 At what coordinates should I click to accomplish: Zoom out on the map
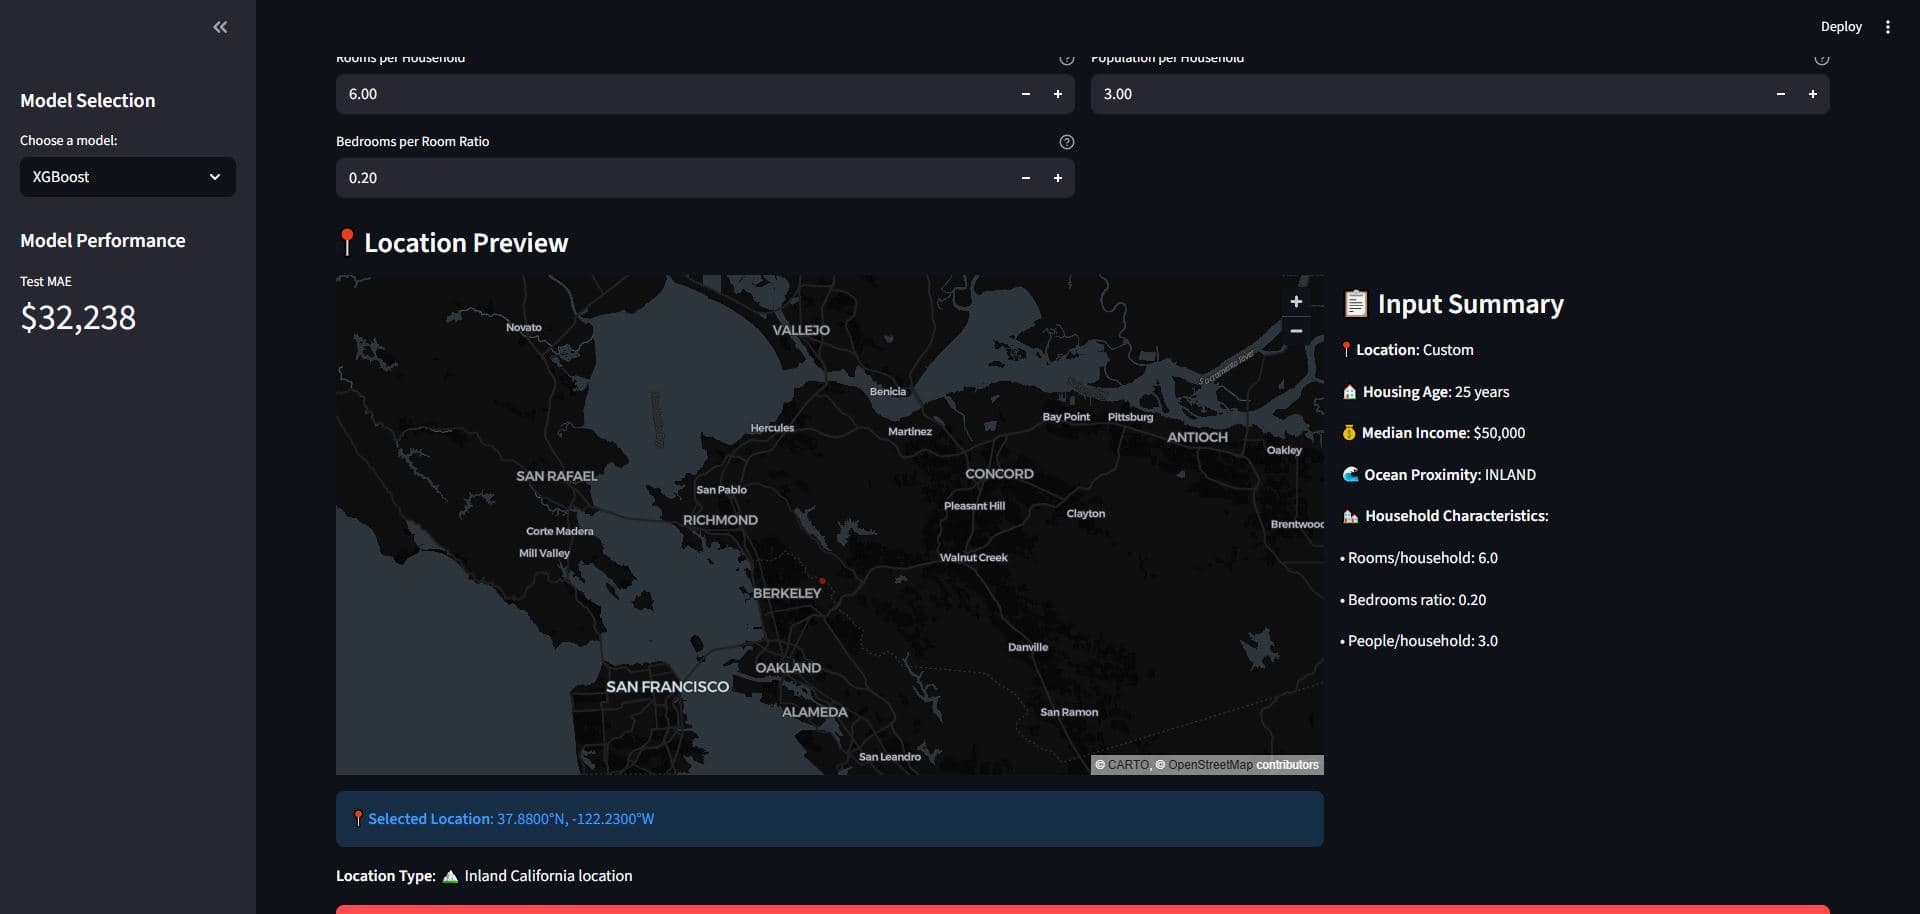coord(1296,331)
